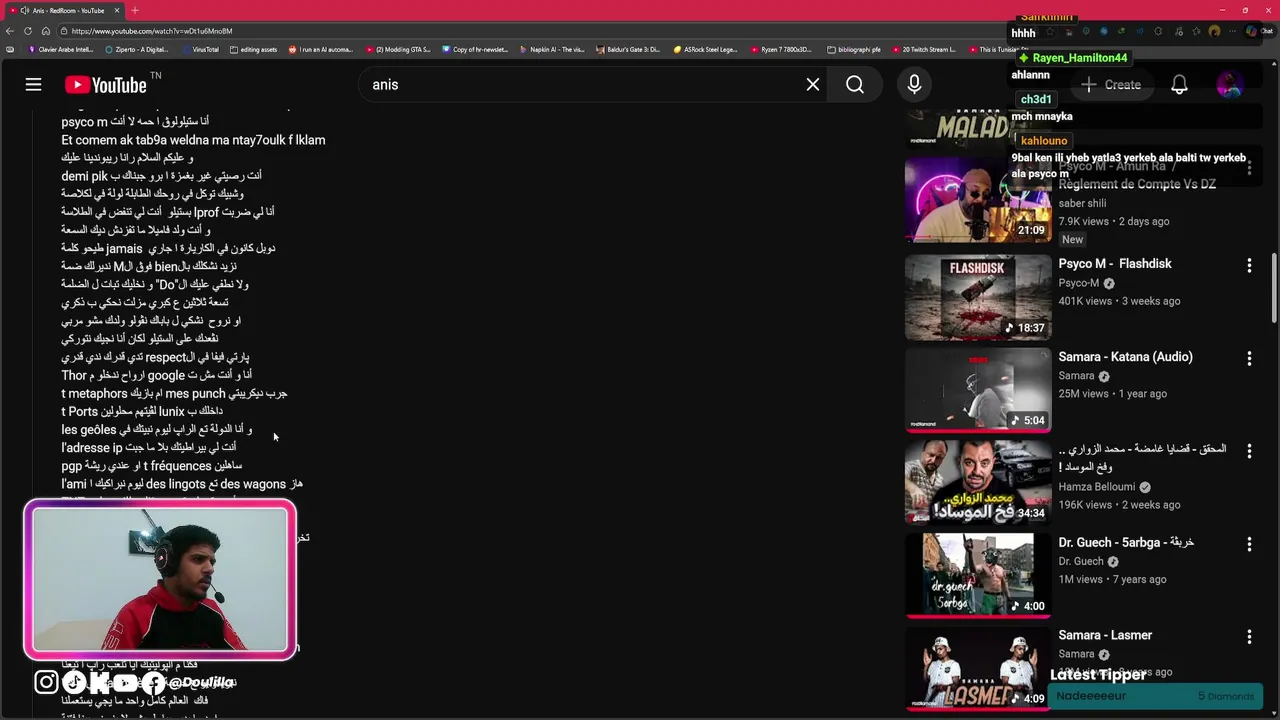Open the VirusTotal bookmark
1280x720 pixels.
coord(200,49)
